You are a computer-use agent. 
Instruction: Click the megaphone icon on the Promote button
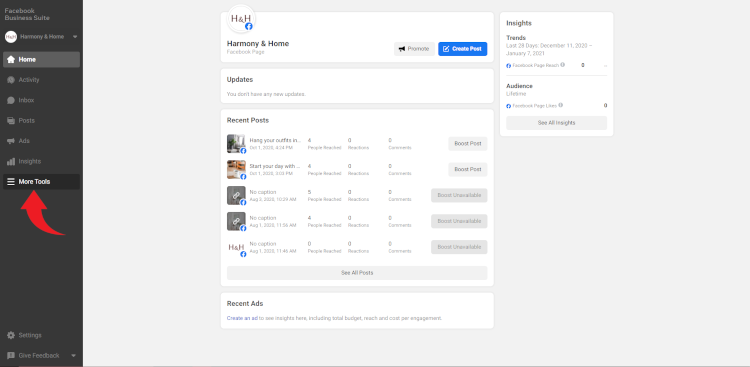(x=402, y=49)
